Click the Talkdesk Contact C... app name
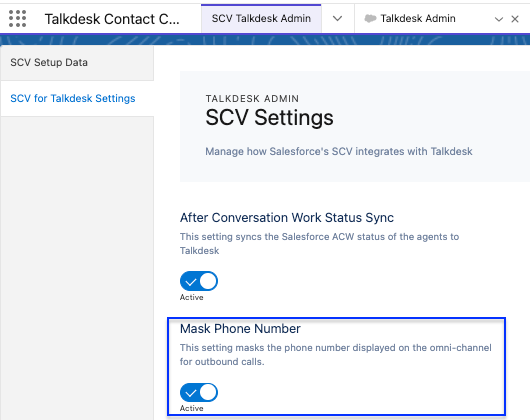530x420 pixels. coord(112,19)
